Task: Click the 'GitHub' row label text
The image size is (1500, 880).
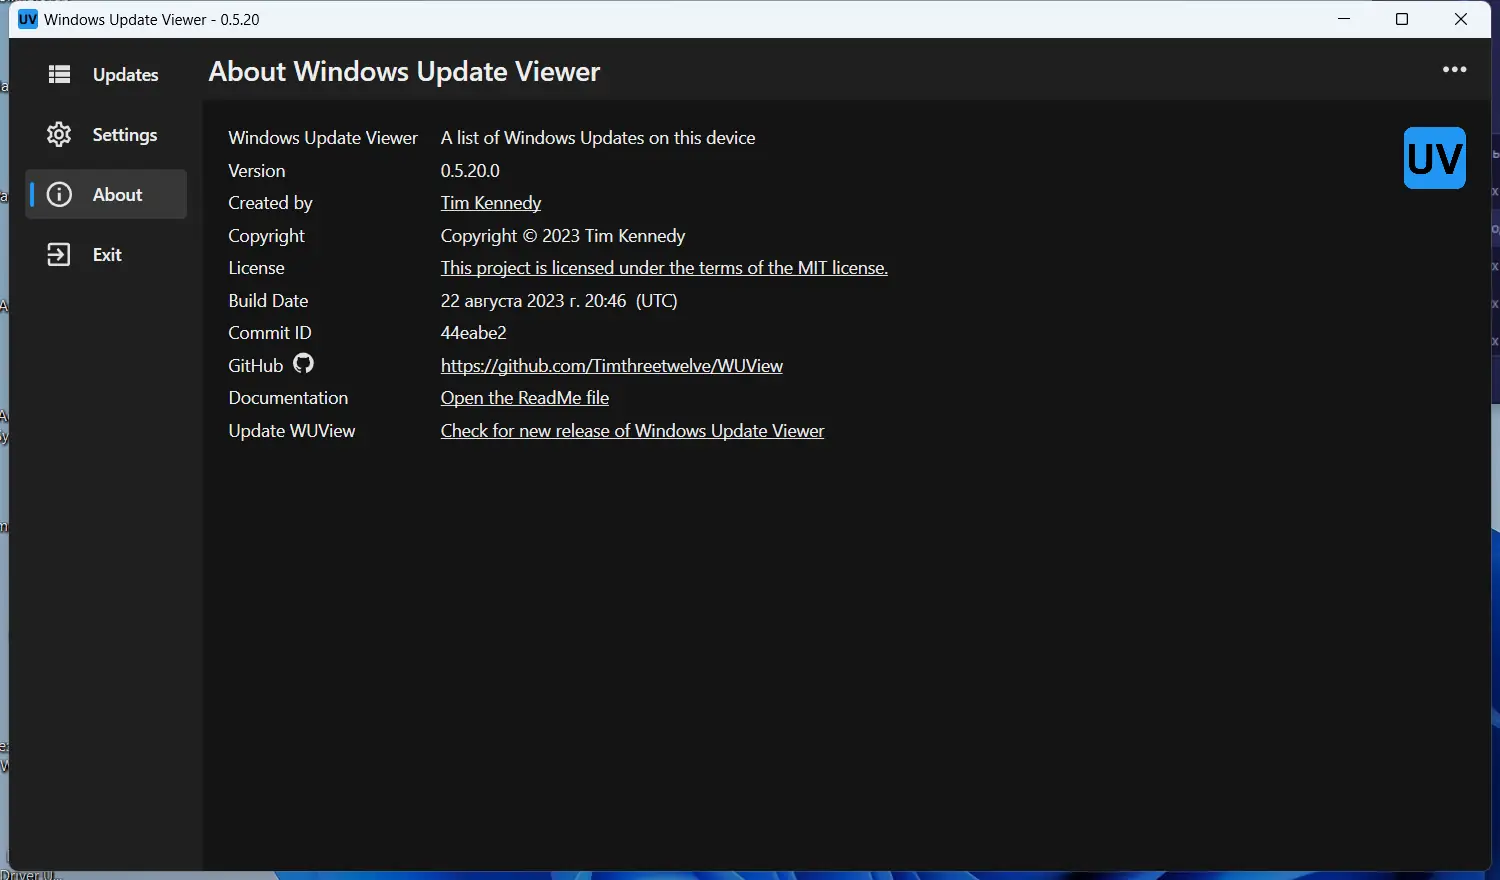Action: pos(256,366)
